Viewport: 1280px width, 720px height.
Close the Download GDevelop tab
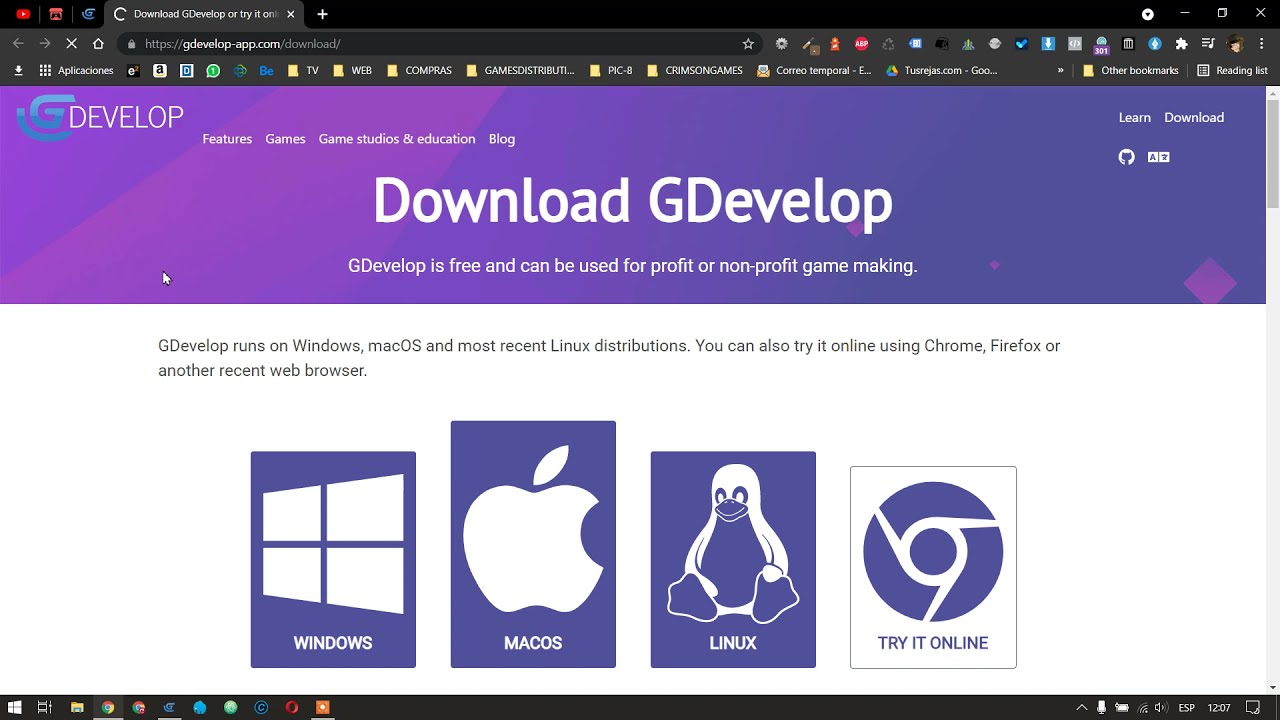click(x=291, y=14)
